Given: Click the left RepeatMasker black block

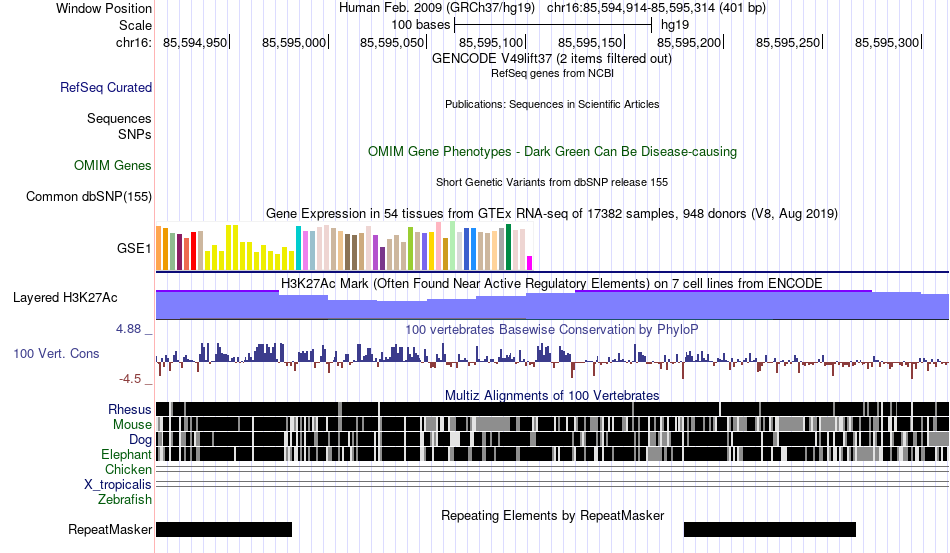Looking at the screenshot, I should point(224,529).
